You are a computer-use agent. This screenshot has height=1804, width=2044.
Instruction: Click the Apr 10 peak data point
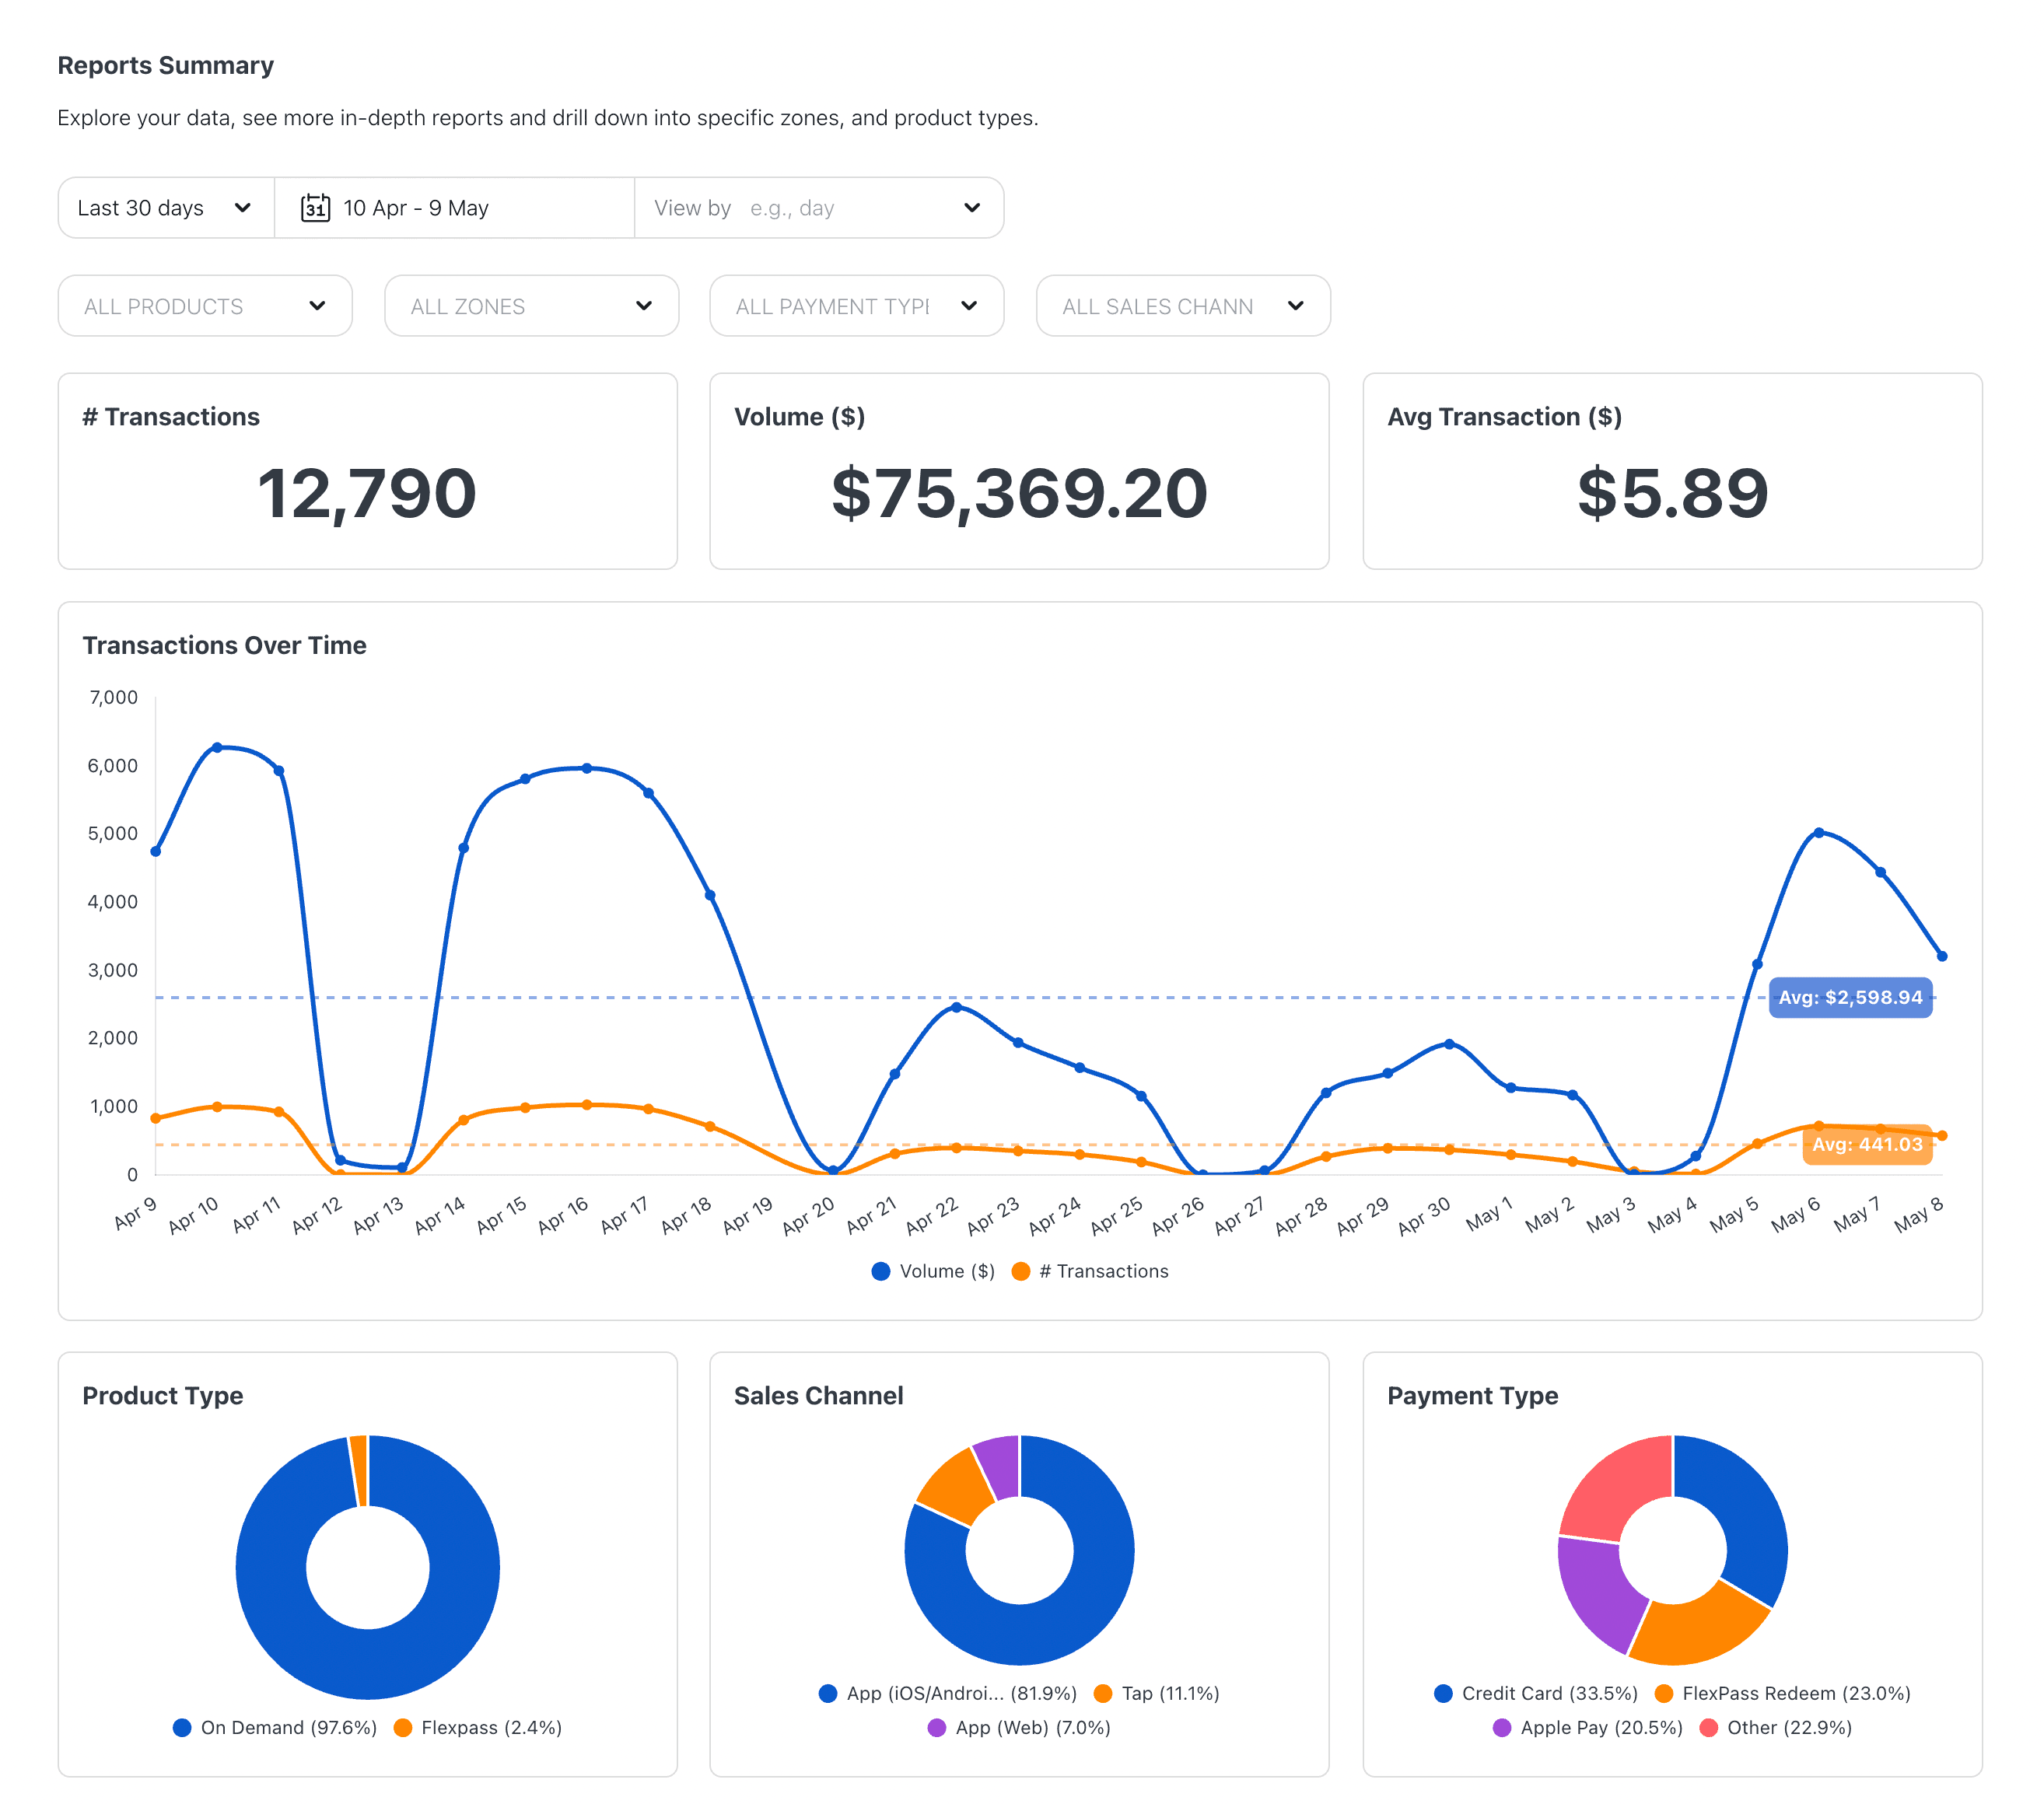pyautogui.click(x=217, y=747)
